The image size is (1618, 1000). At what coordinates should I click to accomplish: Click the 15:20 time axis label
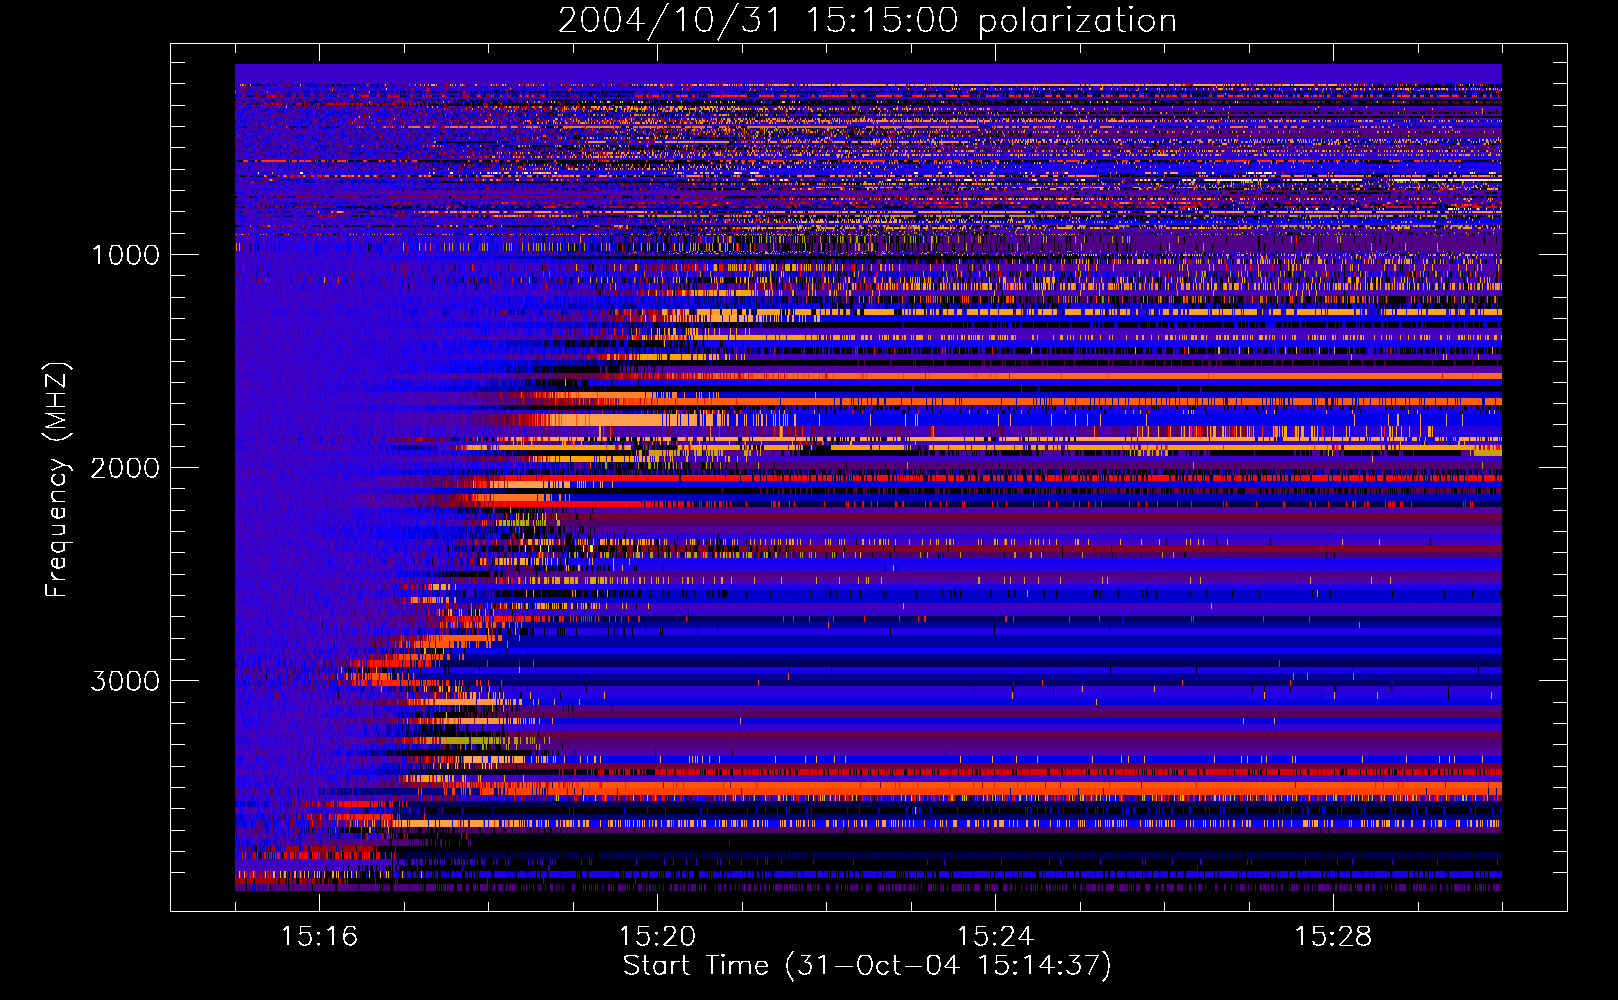click(657, 936)
